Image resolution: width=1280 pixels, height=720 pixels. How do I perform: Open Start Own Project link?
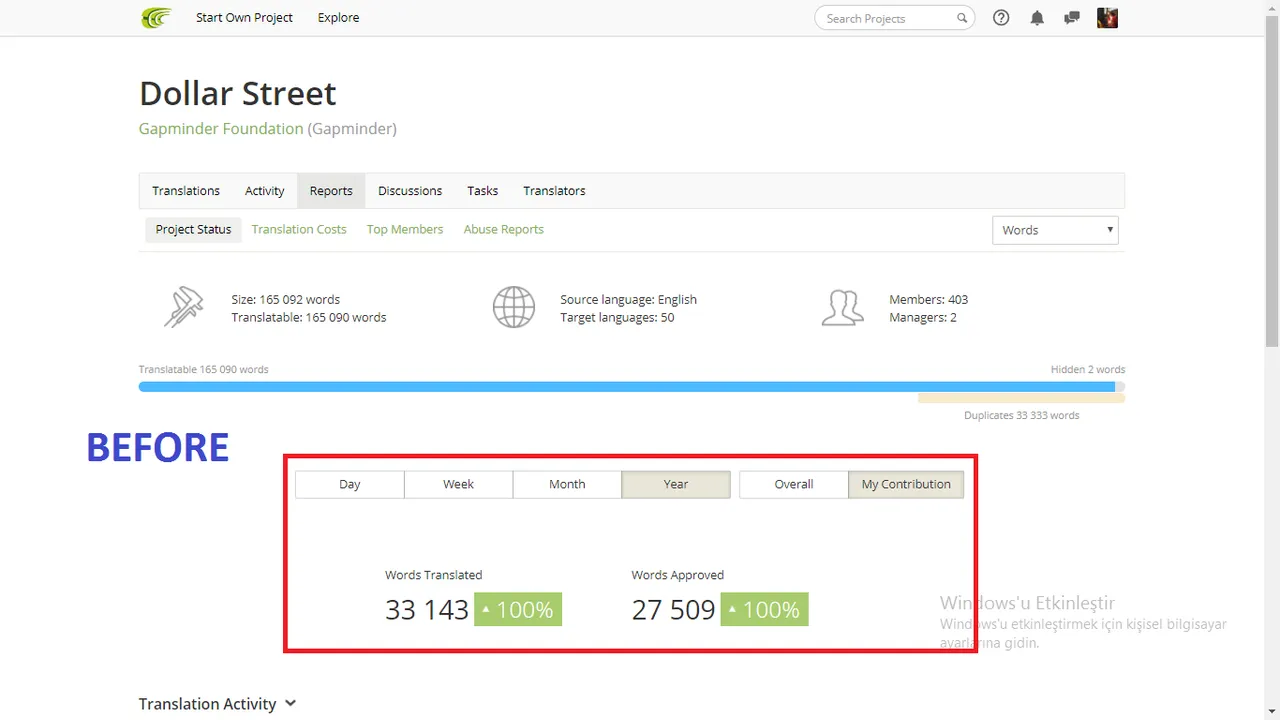244,18
